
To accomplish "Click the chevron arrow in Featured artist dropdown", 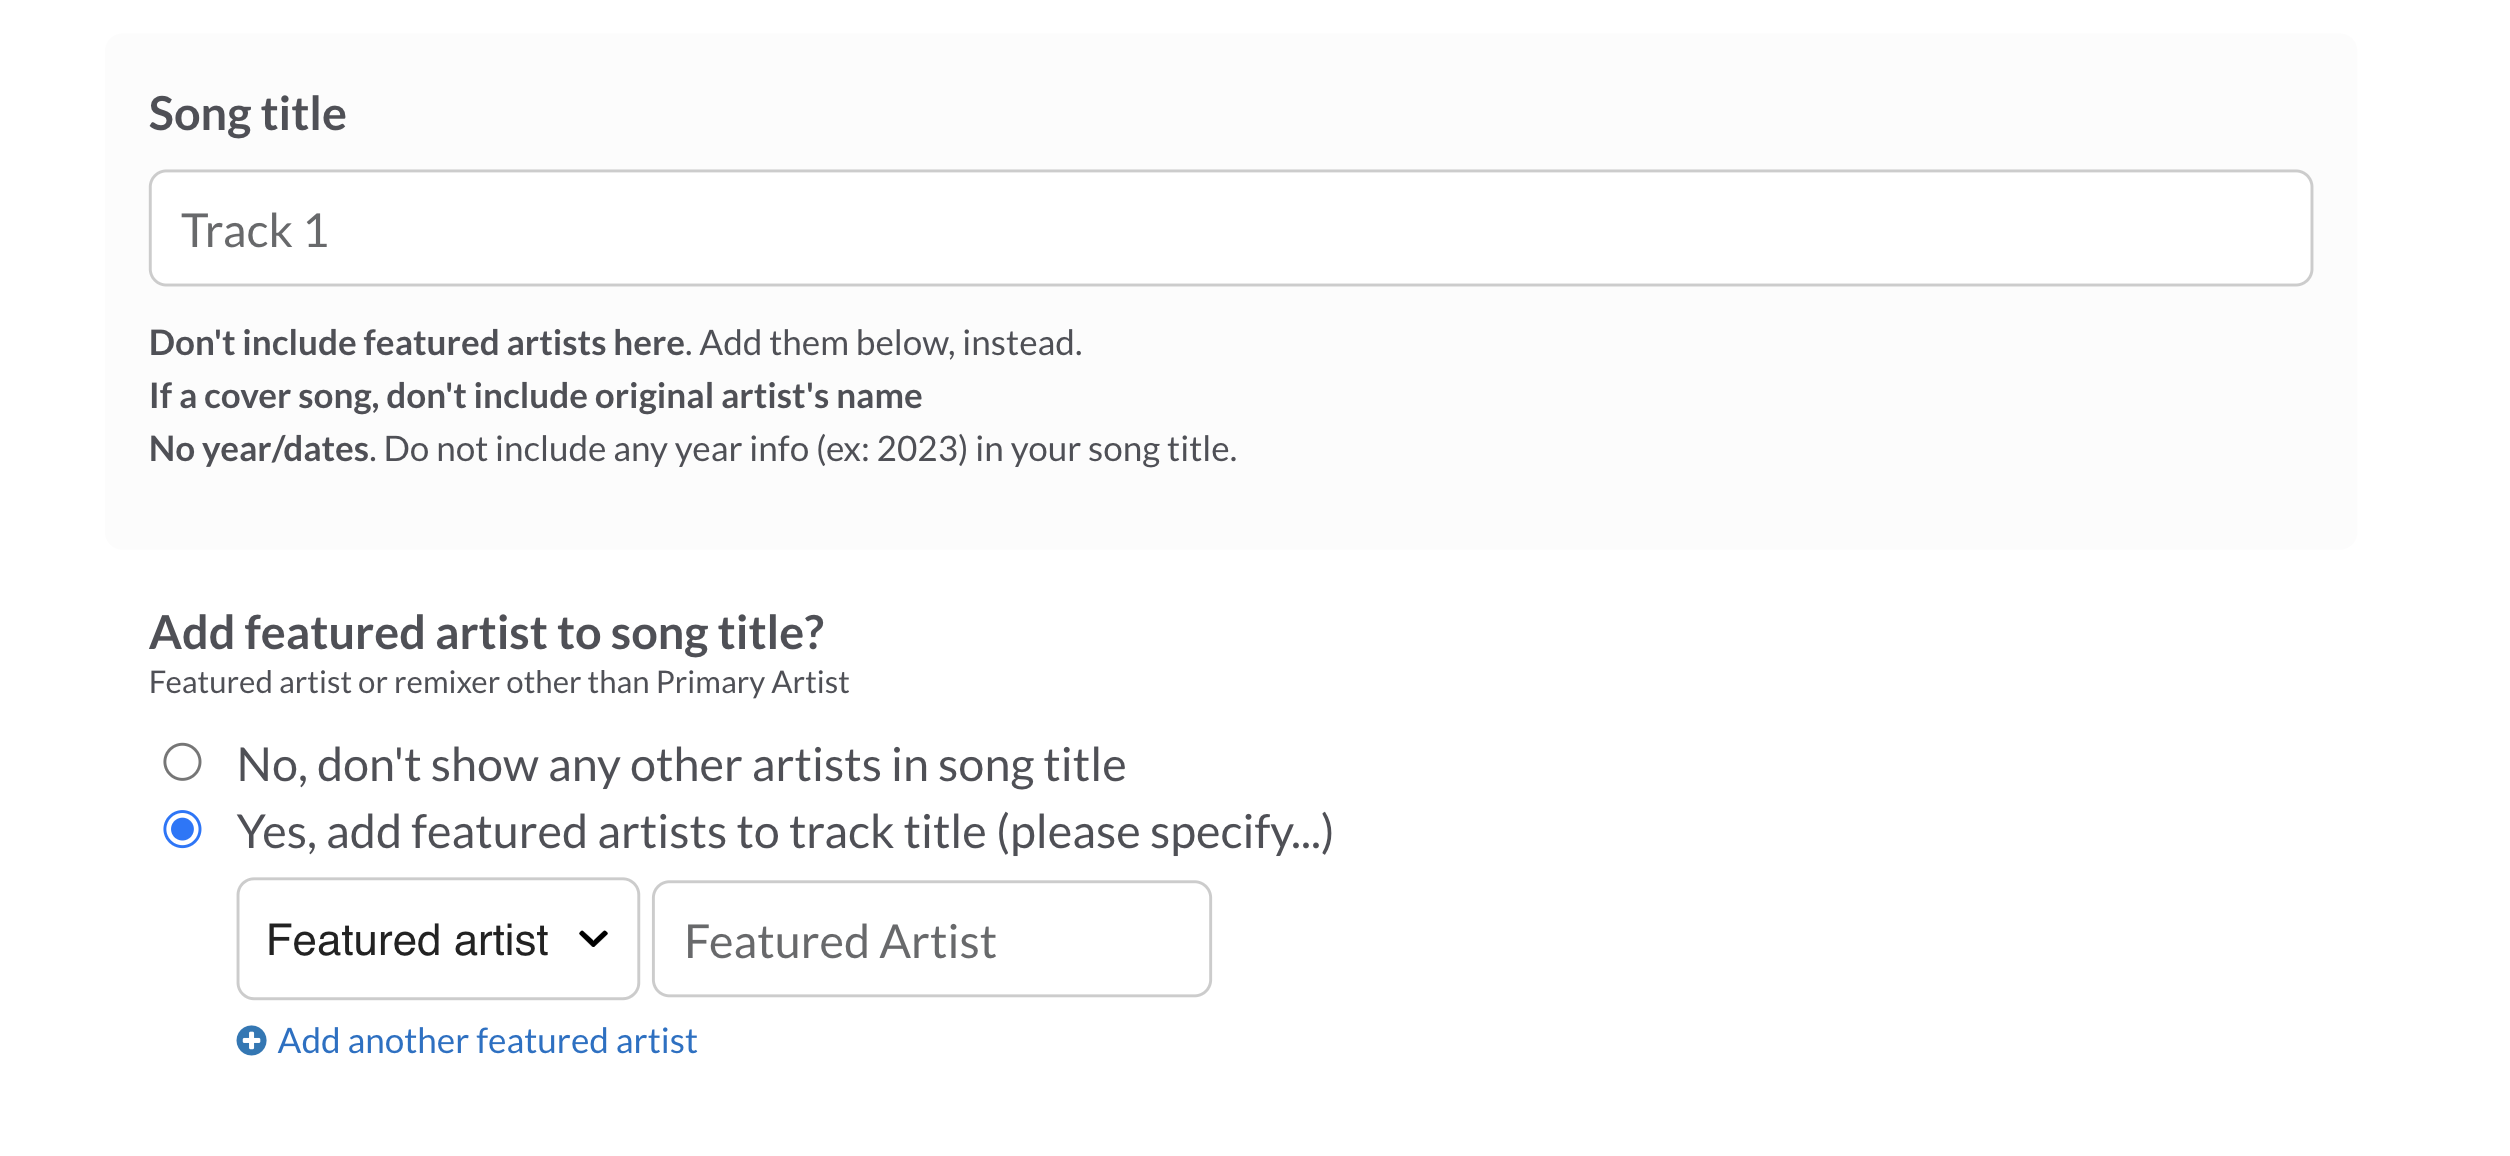I will pos(593,939).
